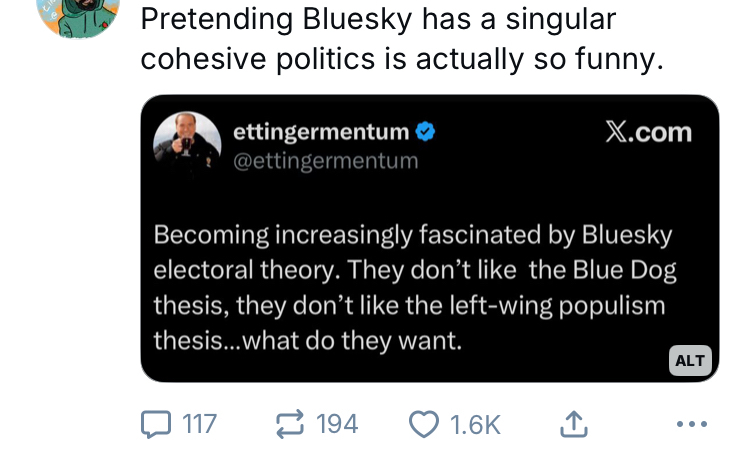Show image description via ALT badge

coord(689,360)
